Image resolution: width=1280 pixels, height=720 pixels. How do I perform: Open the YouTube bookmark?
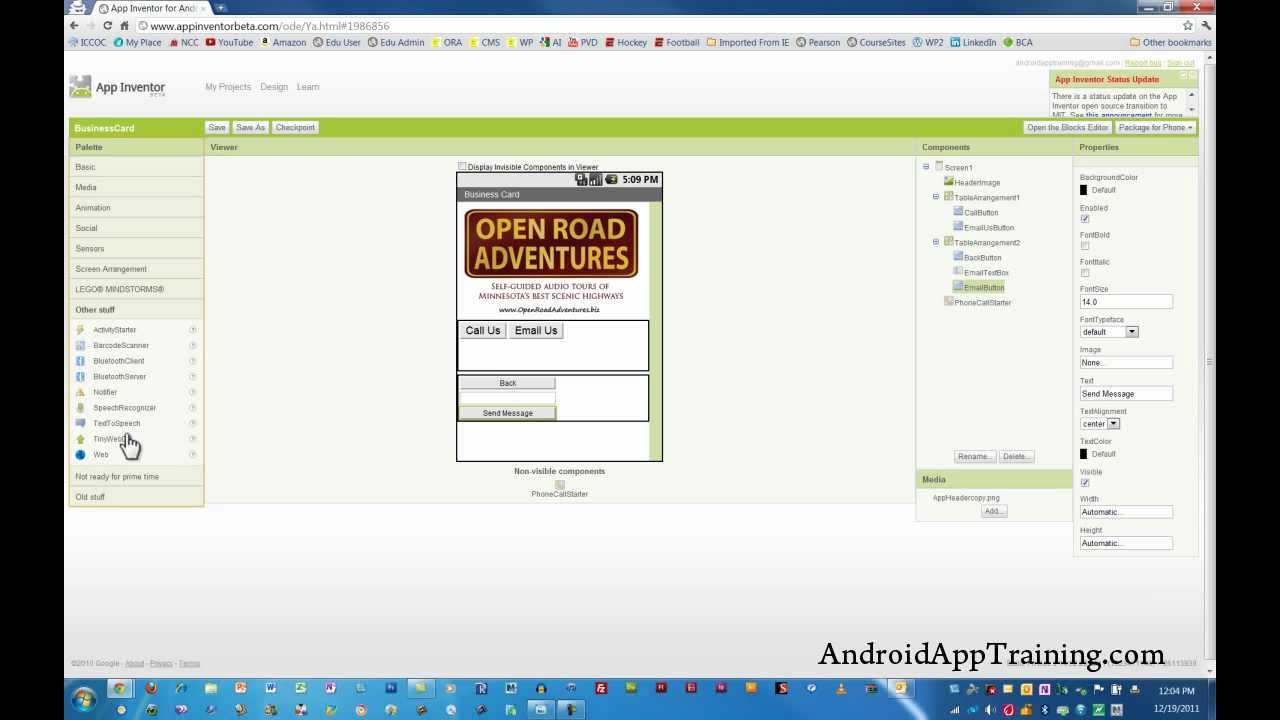[229, 43]
